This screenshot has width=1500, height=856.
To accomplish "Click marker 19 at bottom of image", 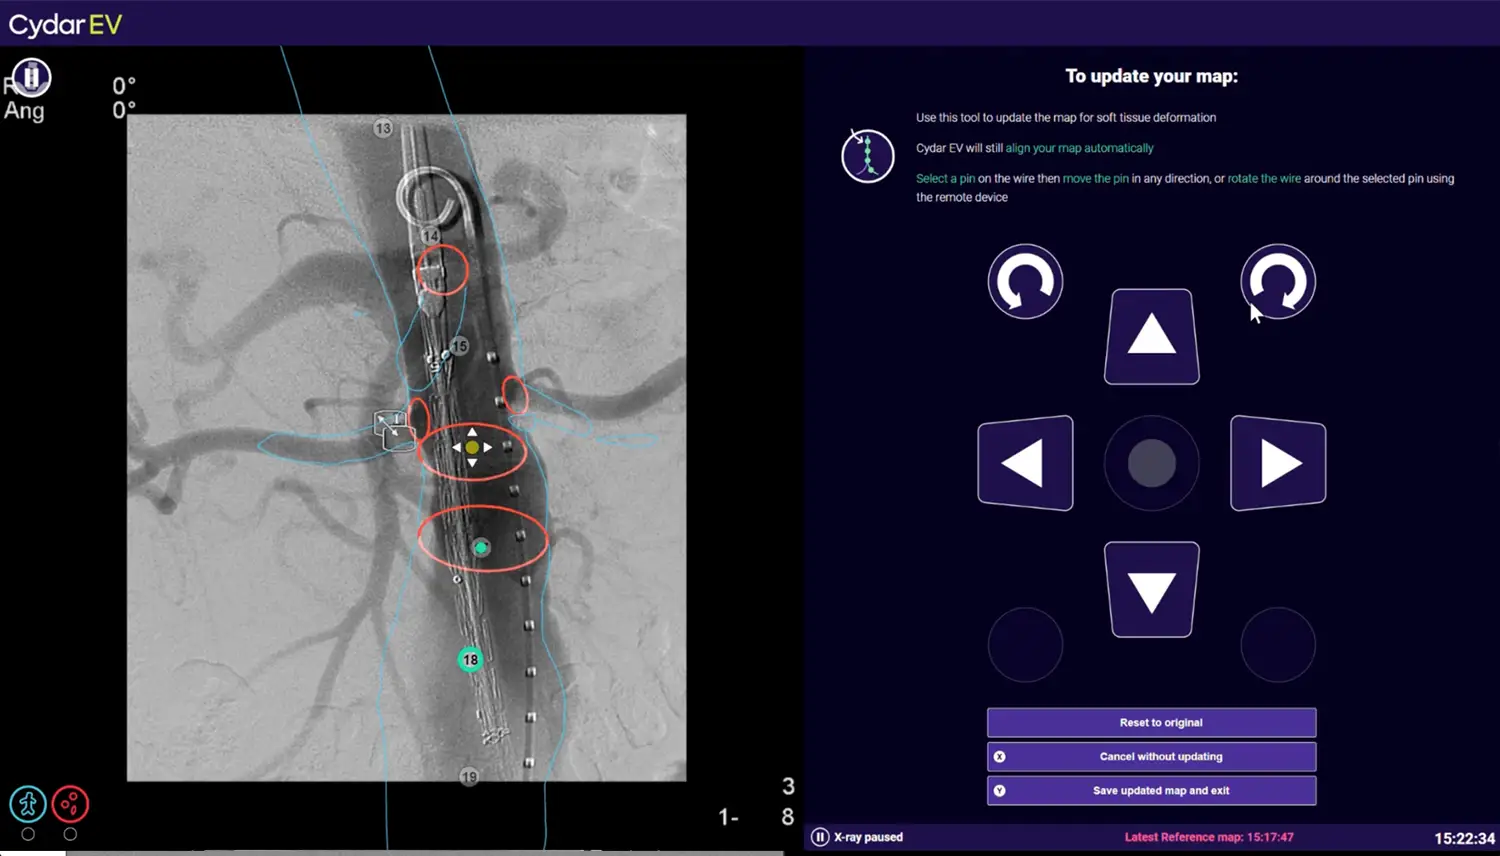I will pyautogui.click(x=469, y=777).
